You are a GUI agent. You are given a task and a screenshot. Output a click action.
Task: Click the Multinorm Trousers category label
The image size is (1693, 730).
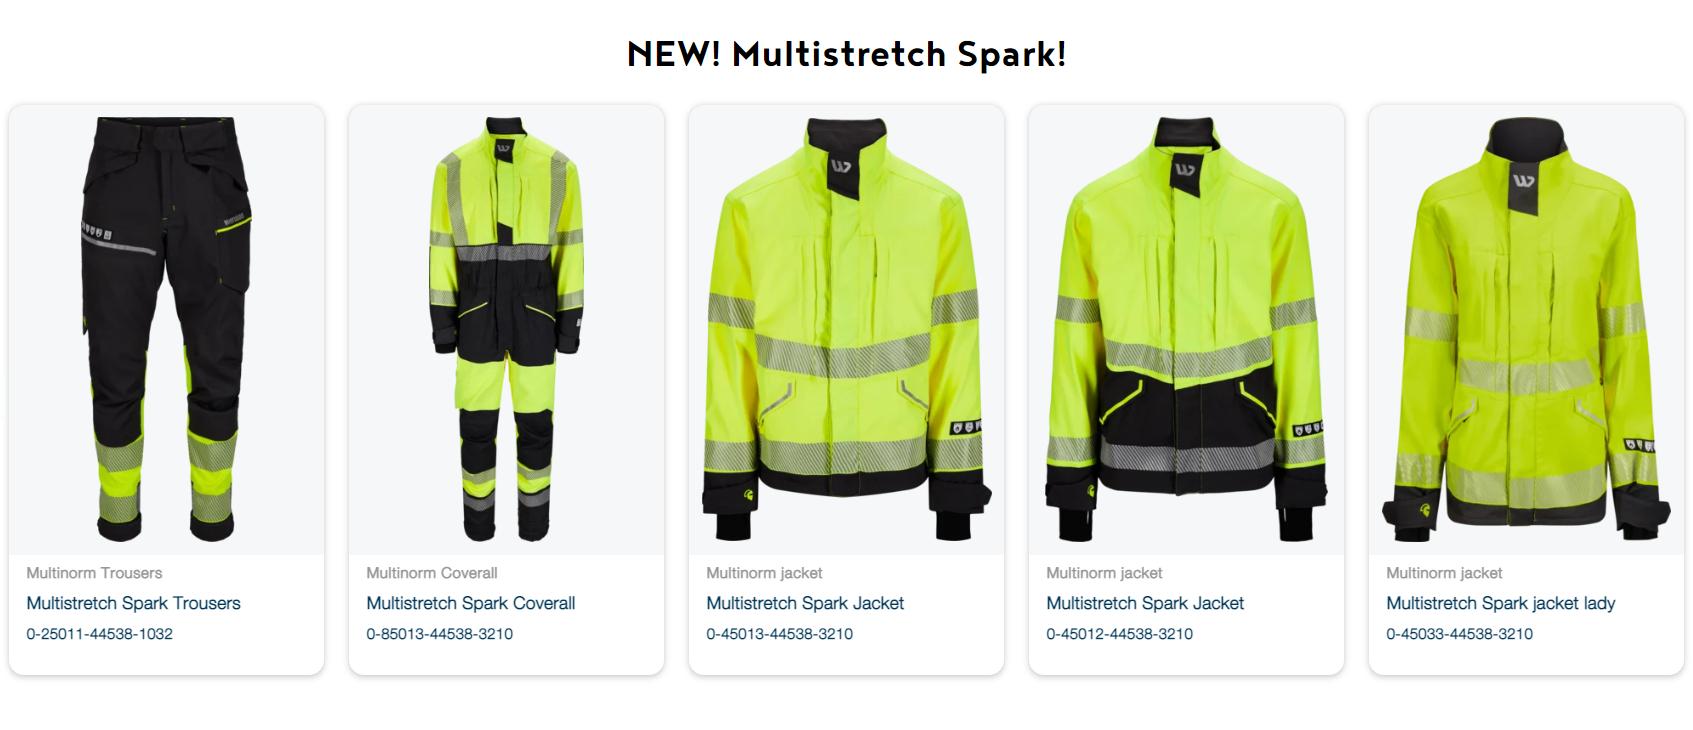coord(94,573)
